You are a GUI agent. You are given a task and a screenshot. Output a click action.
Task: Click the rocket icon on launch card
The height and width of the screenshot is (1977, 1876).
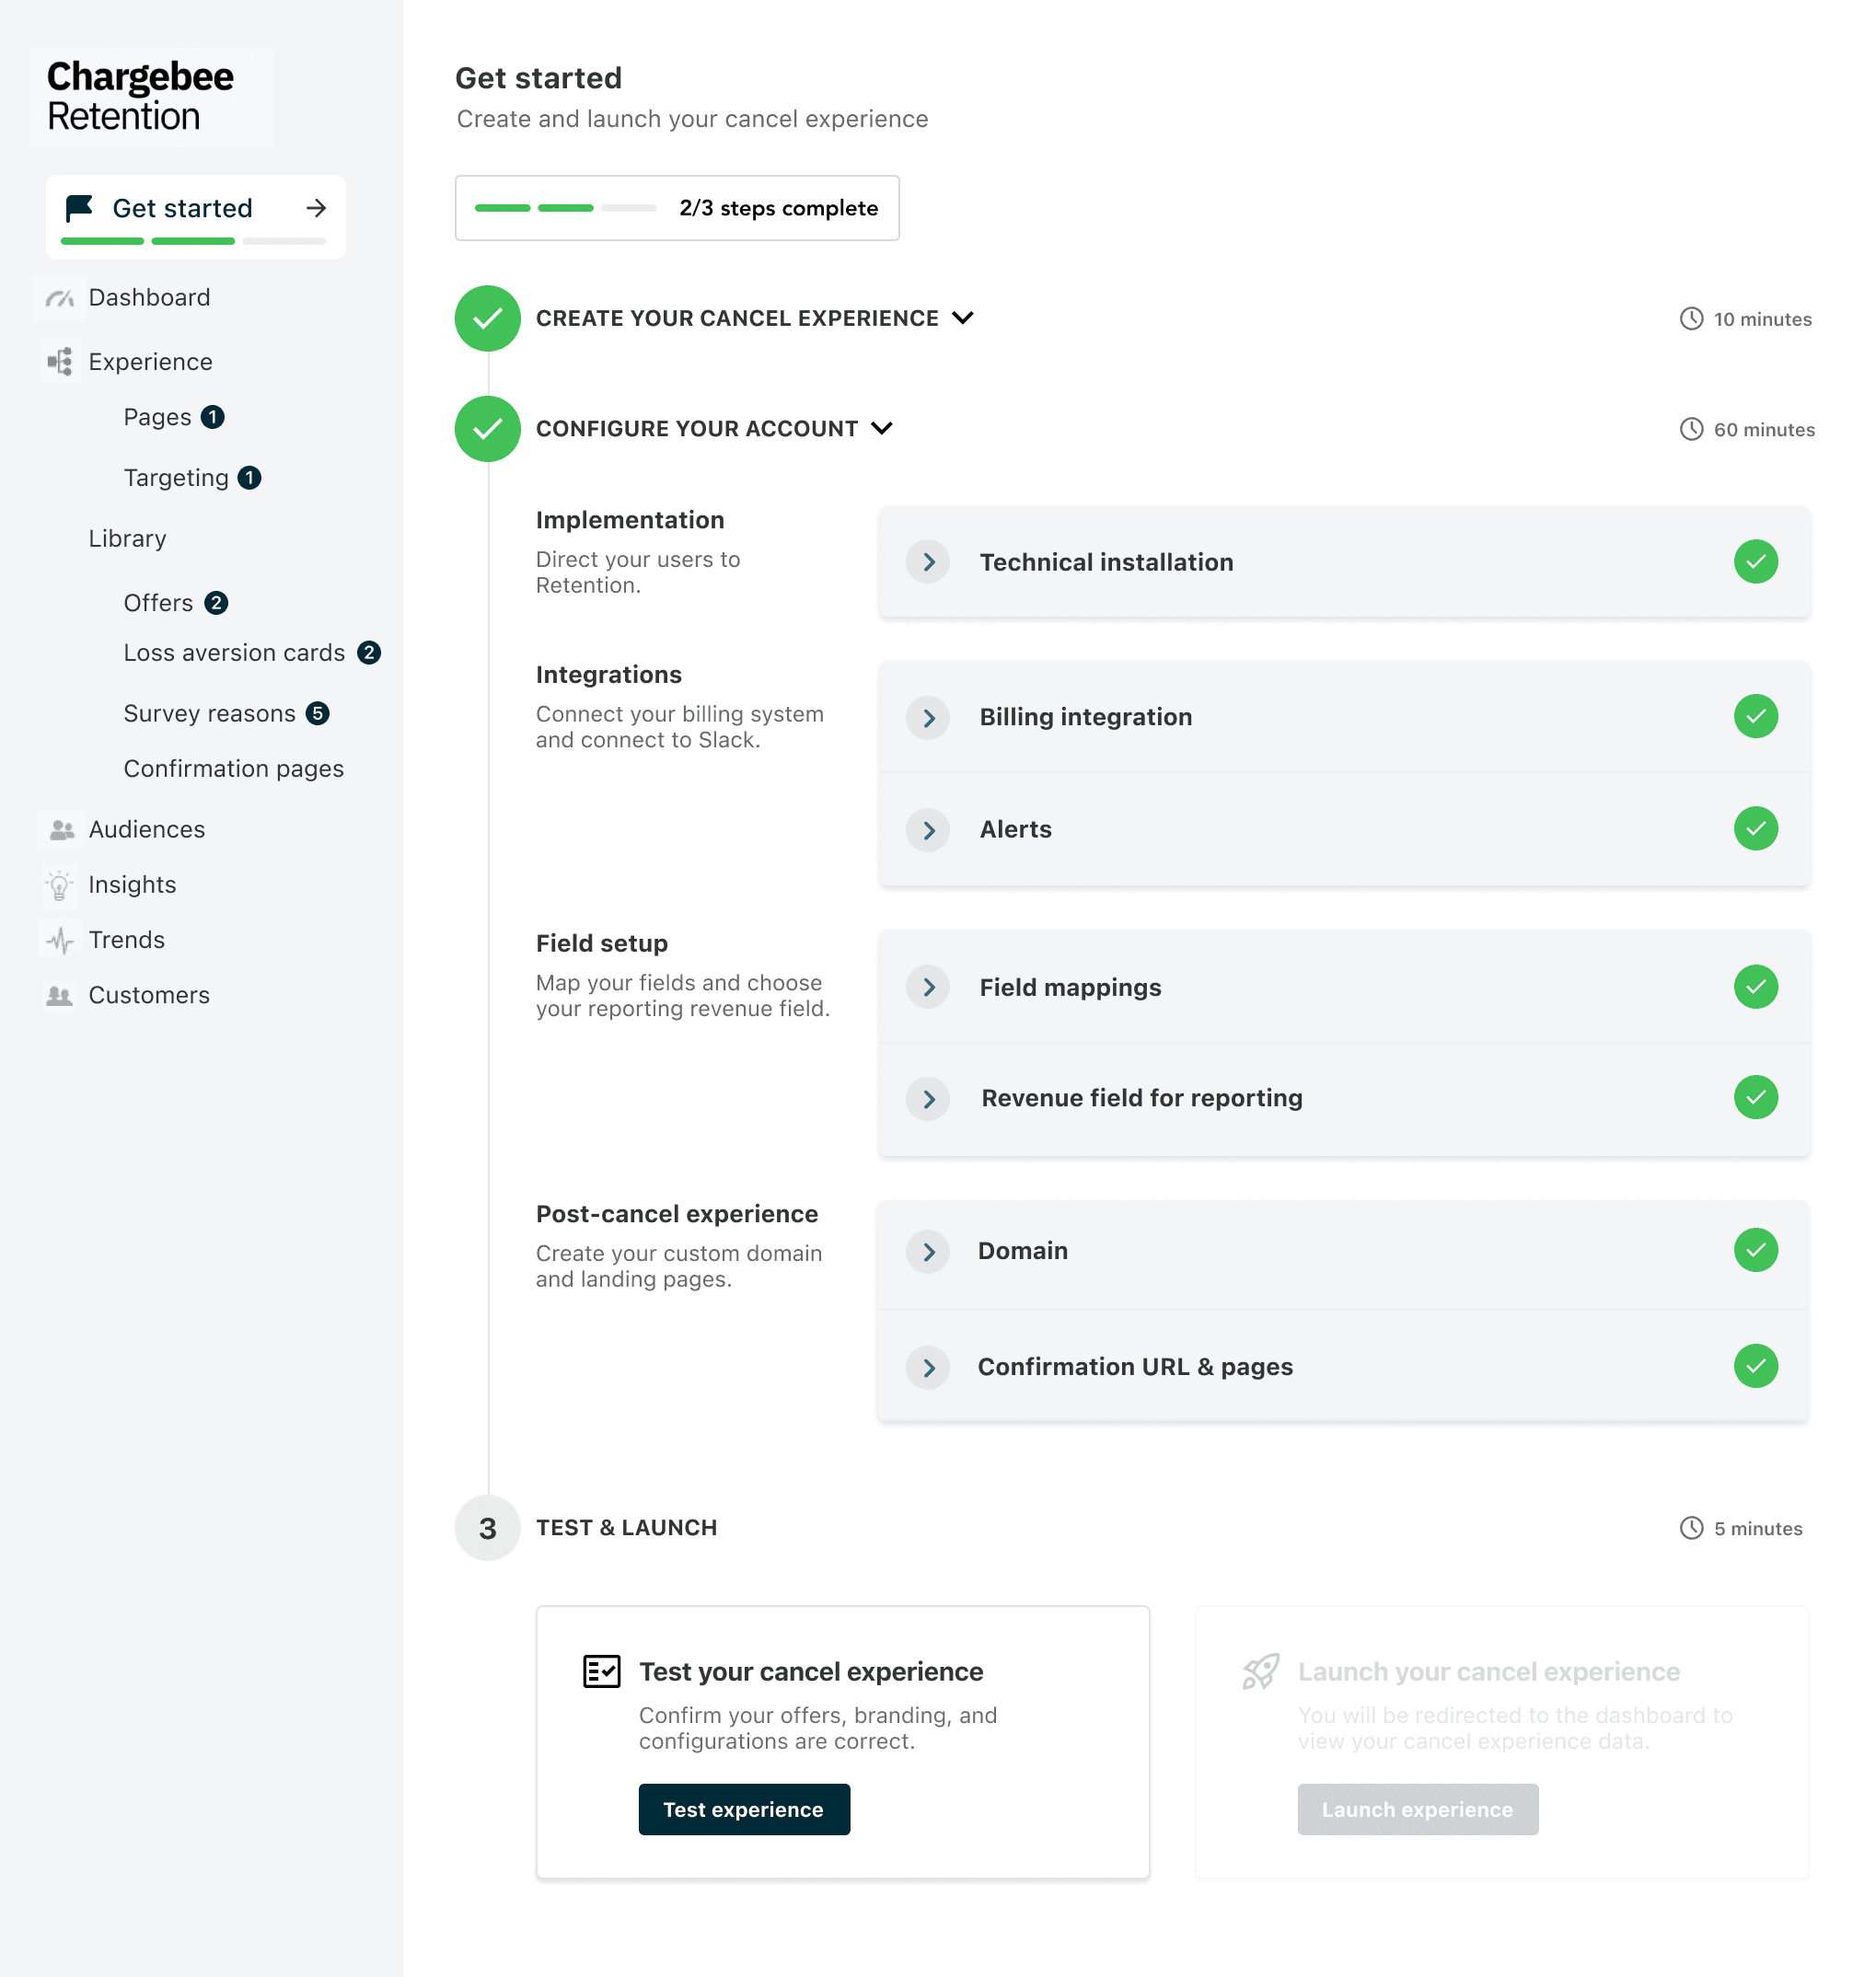1260,1671
